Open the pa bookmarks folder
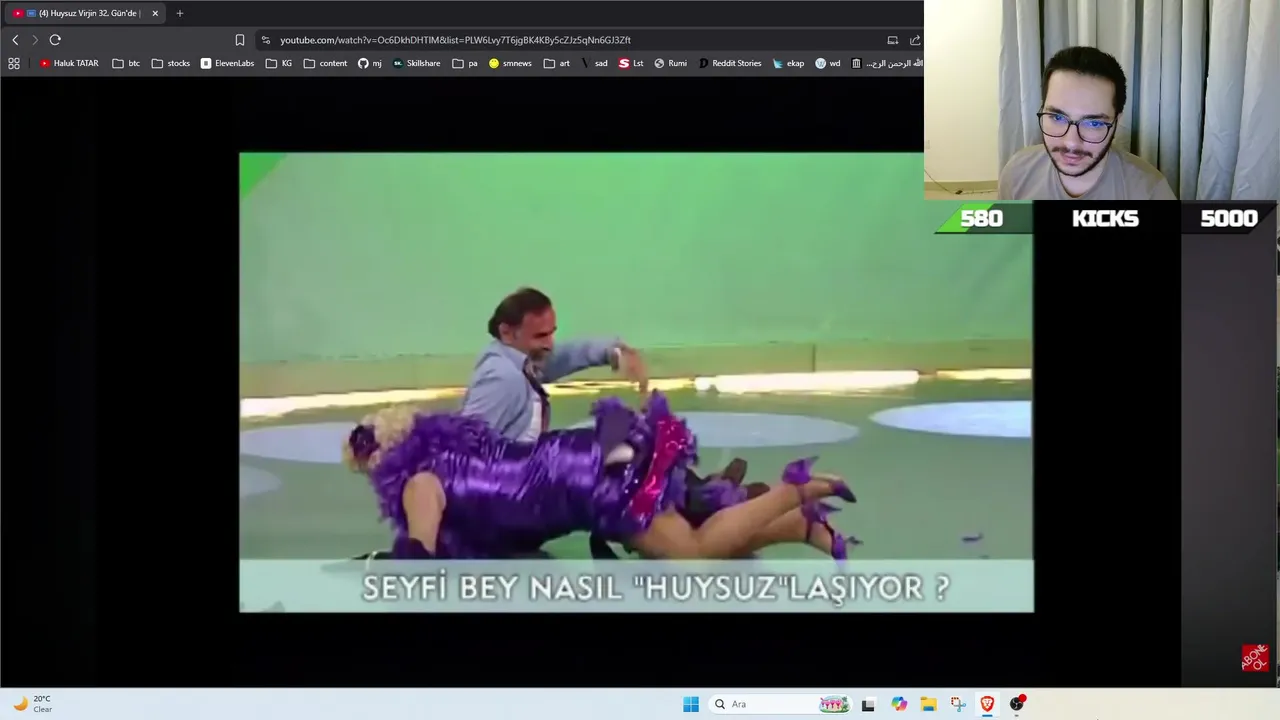Viewport: 1280px width, 720px height. tap(465, 63)
